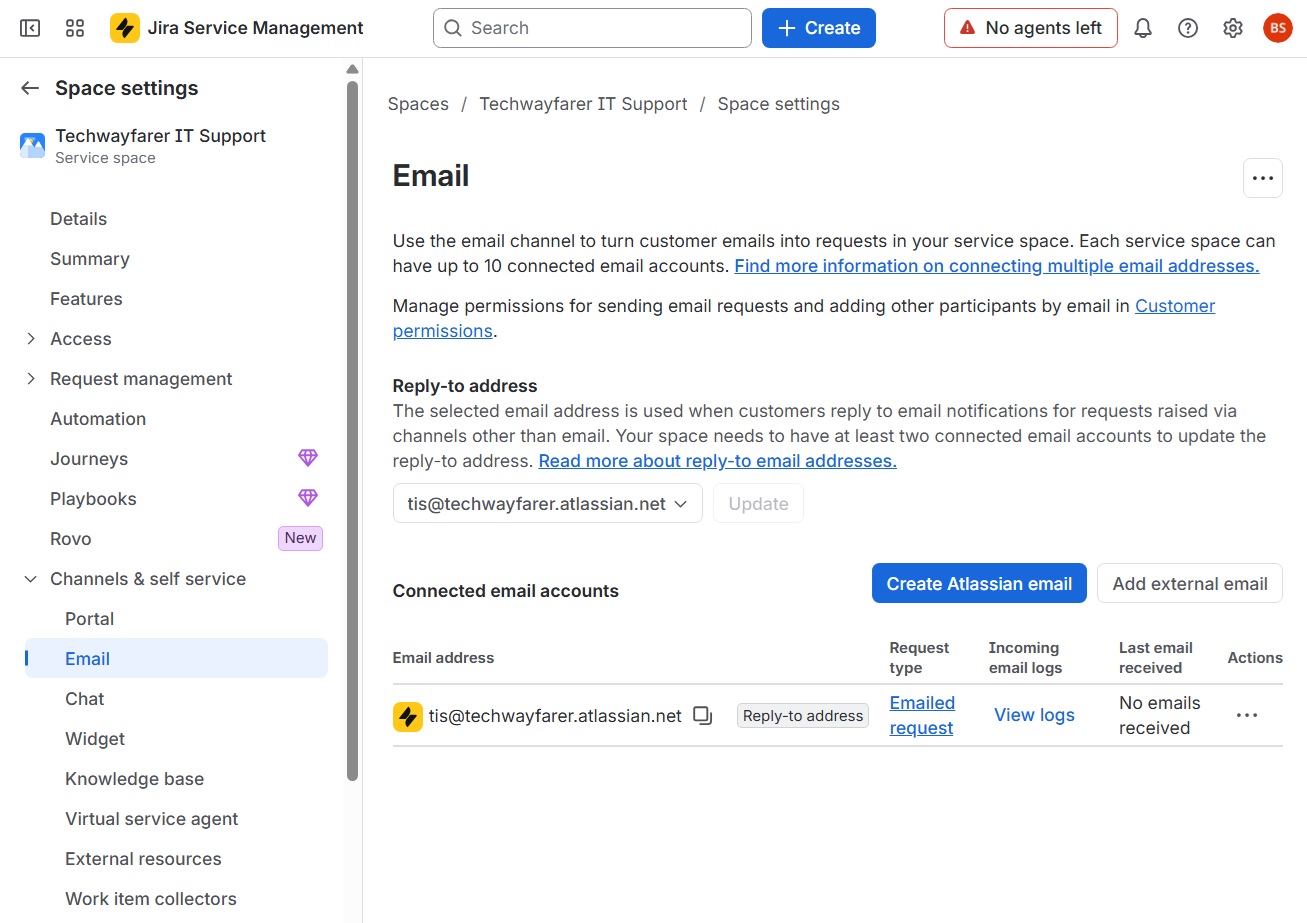Screen dimensions: 1307x923
Task: Click the Request type column header
Action: pos(919,658)
